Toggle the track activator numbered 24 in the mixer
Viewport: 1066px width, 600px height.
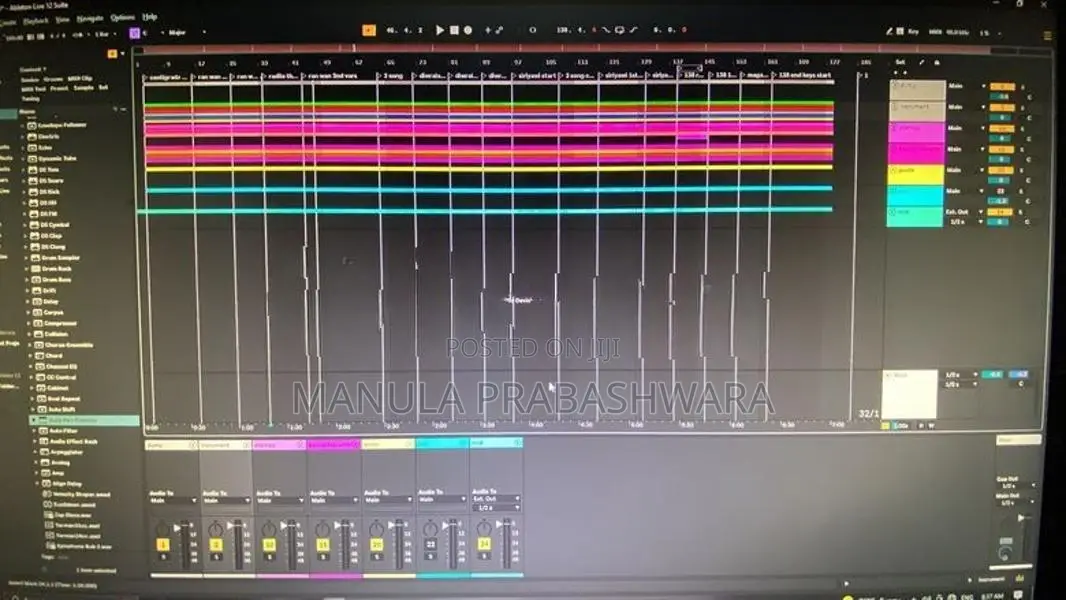[484, 544]
